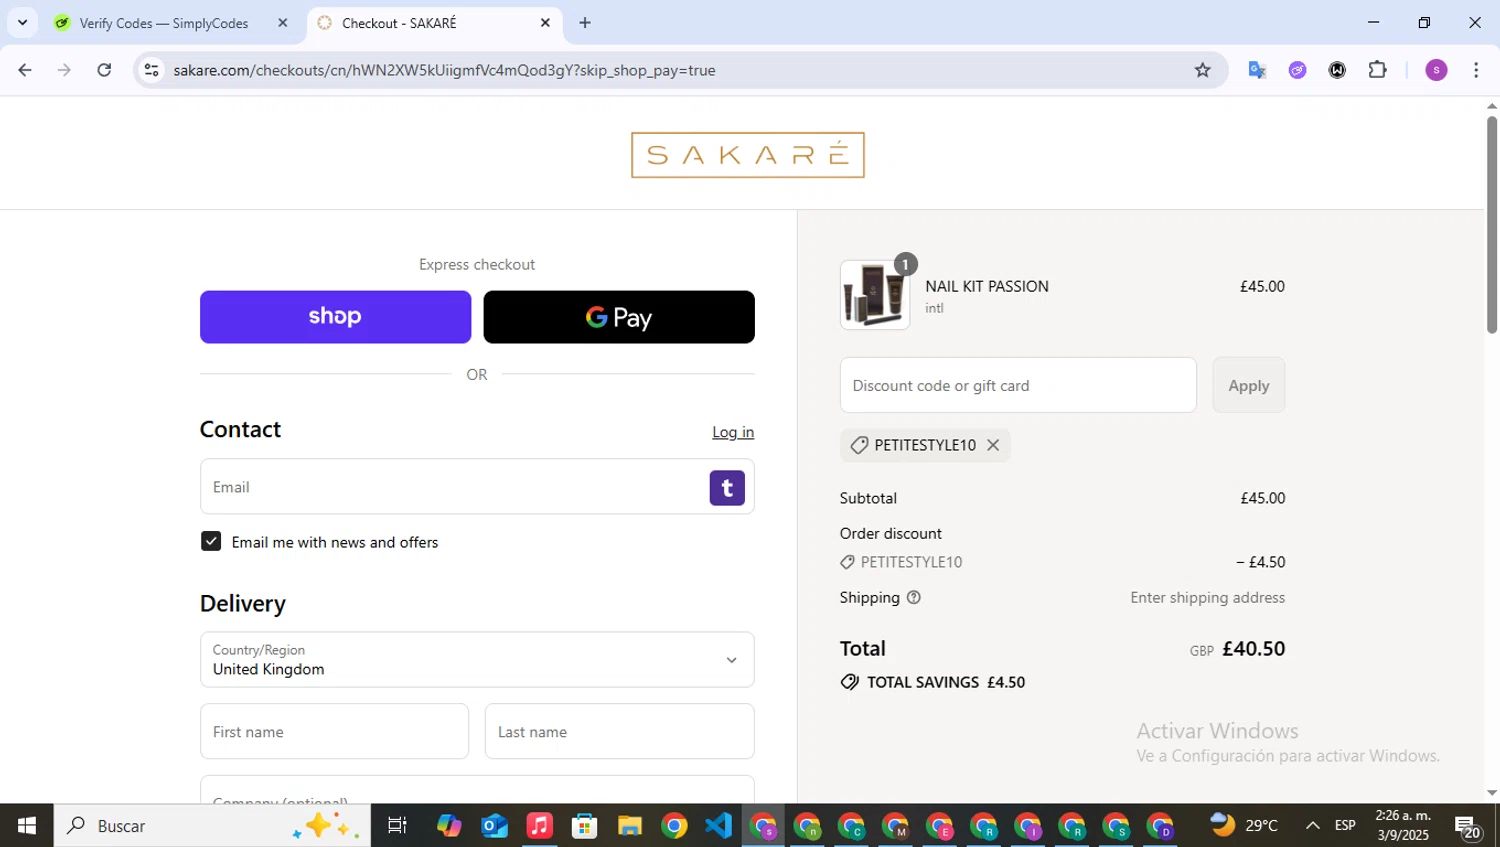
Task: Open File Explorer from the taskbar
Action: coord(629,826)
